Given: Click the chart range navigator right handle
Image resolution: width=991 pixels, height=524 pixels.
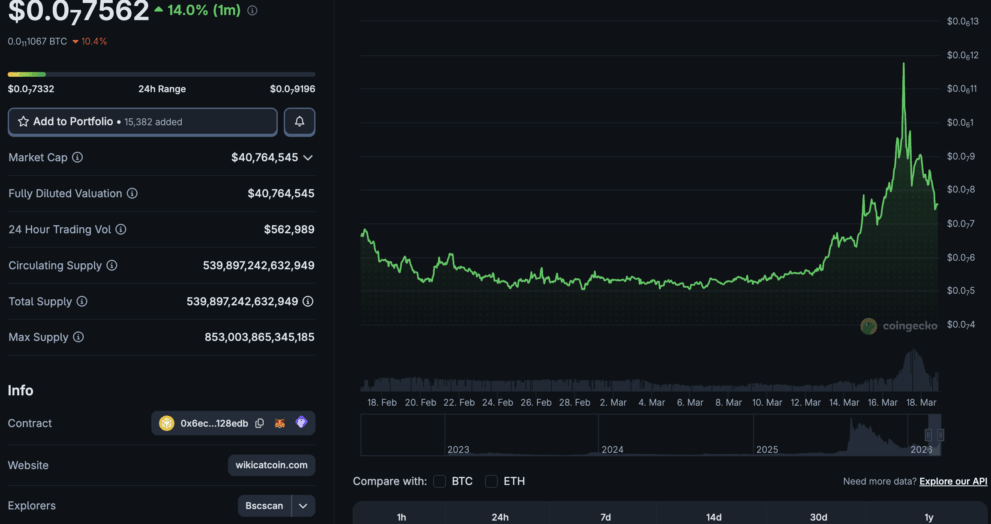Looking at the screenshot, I should pos(939,435).
